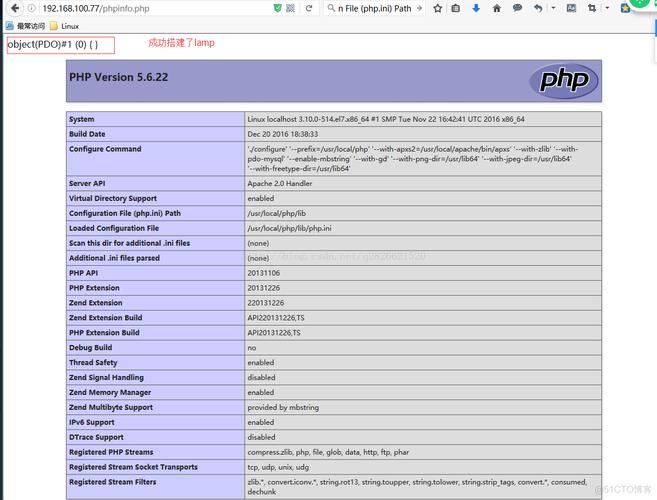
Task: Select the Zend Extension Build value API220131226,TS
Action: (276, 318)
